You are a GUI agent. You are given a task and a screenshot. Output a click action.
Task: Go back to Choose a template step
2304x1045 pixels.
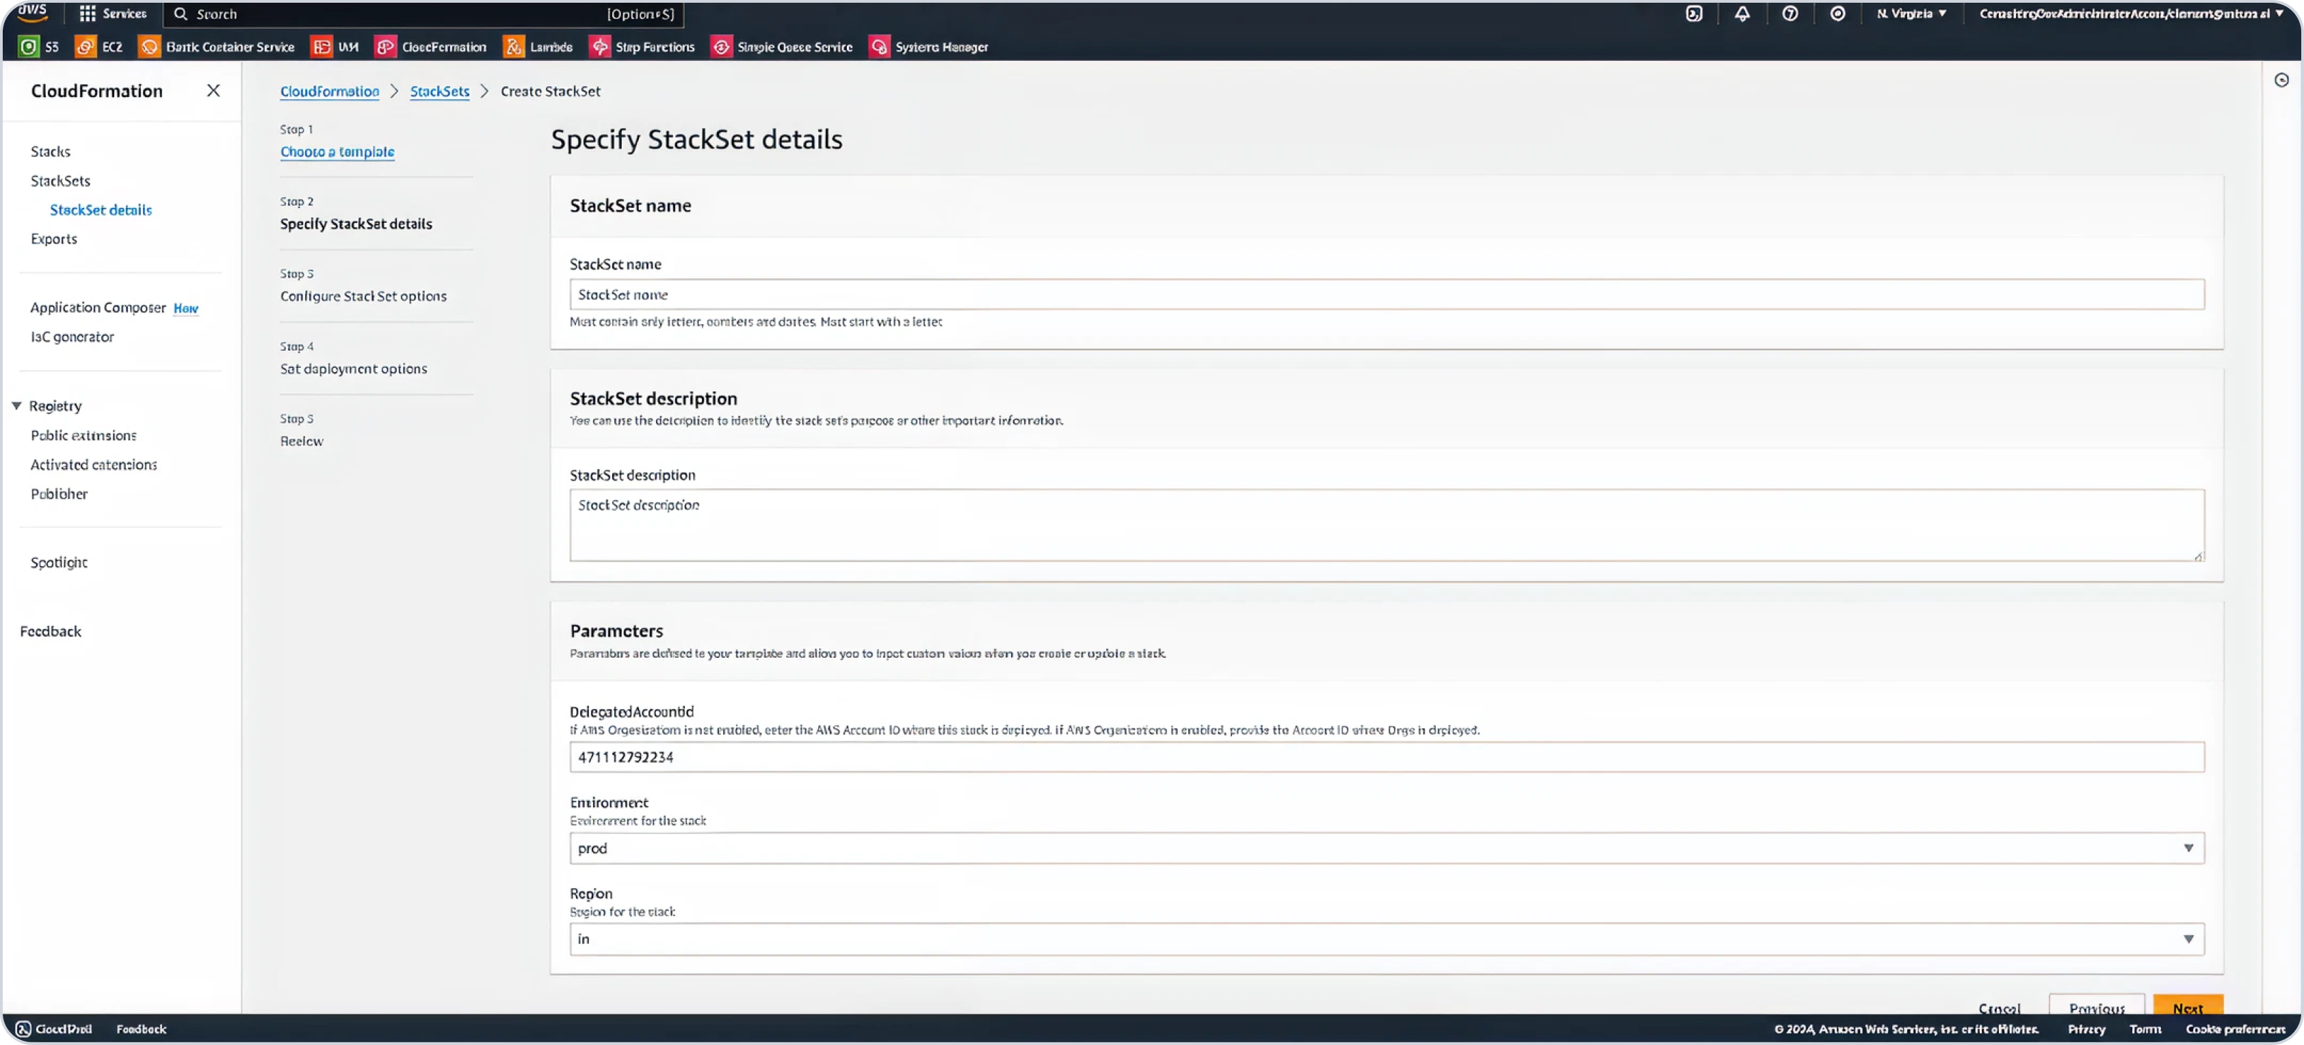click(337, 152)
